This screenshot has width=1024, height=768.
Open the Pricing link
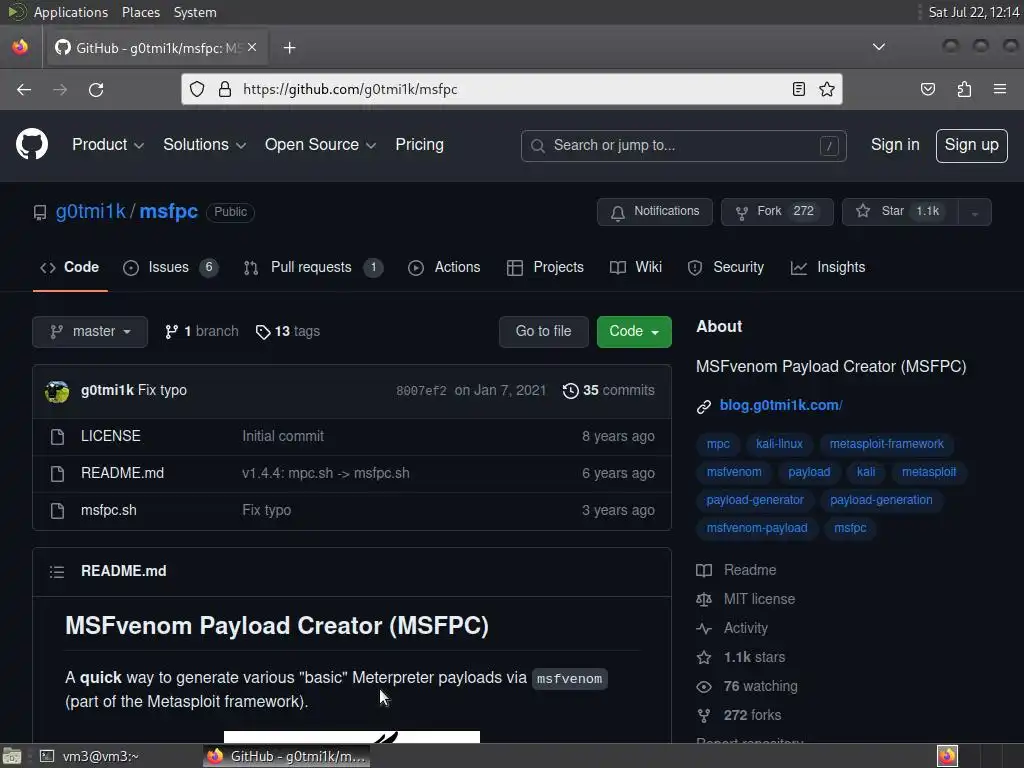tap(419, 145)
